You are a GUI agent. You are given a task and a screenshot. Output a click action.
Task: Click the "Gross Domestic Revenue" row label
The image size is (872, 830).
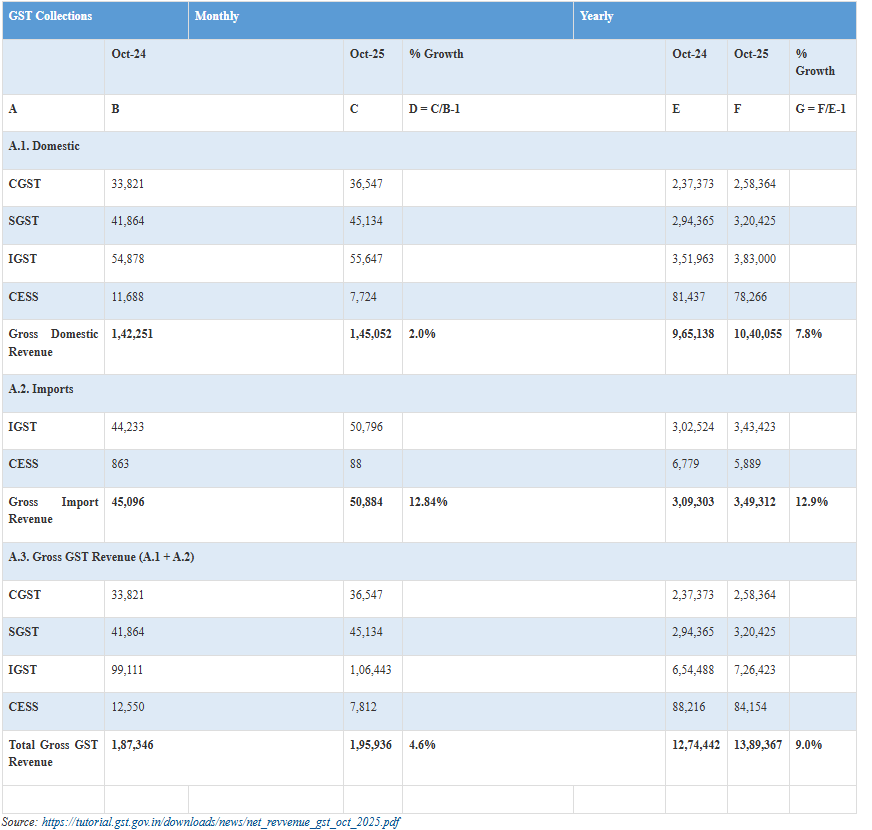53,343
